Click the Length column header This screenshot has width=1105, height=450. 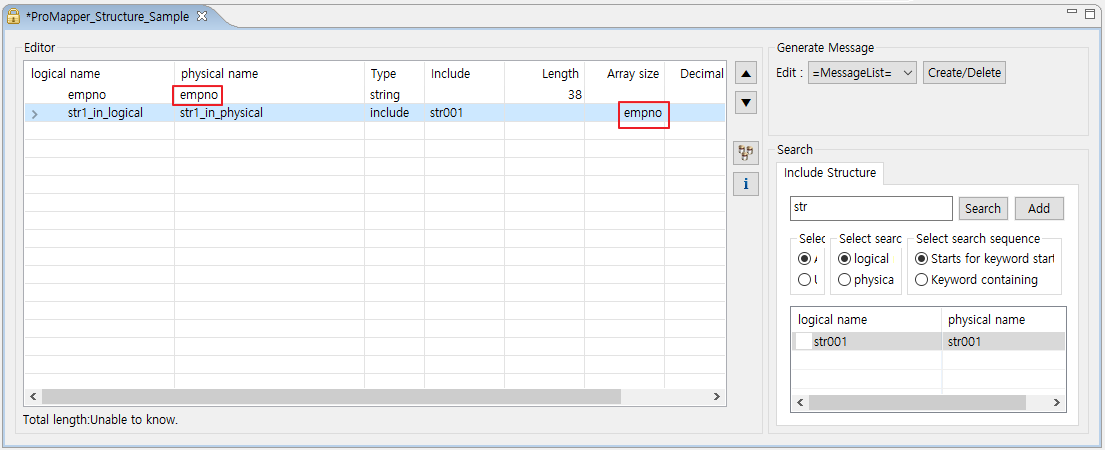click(x=560, y=73)
